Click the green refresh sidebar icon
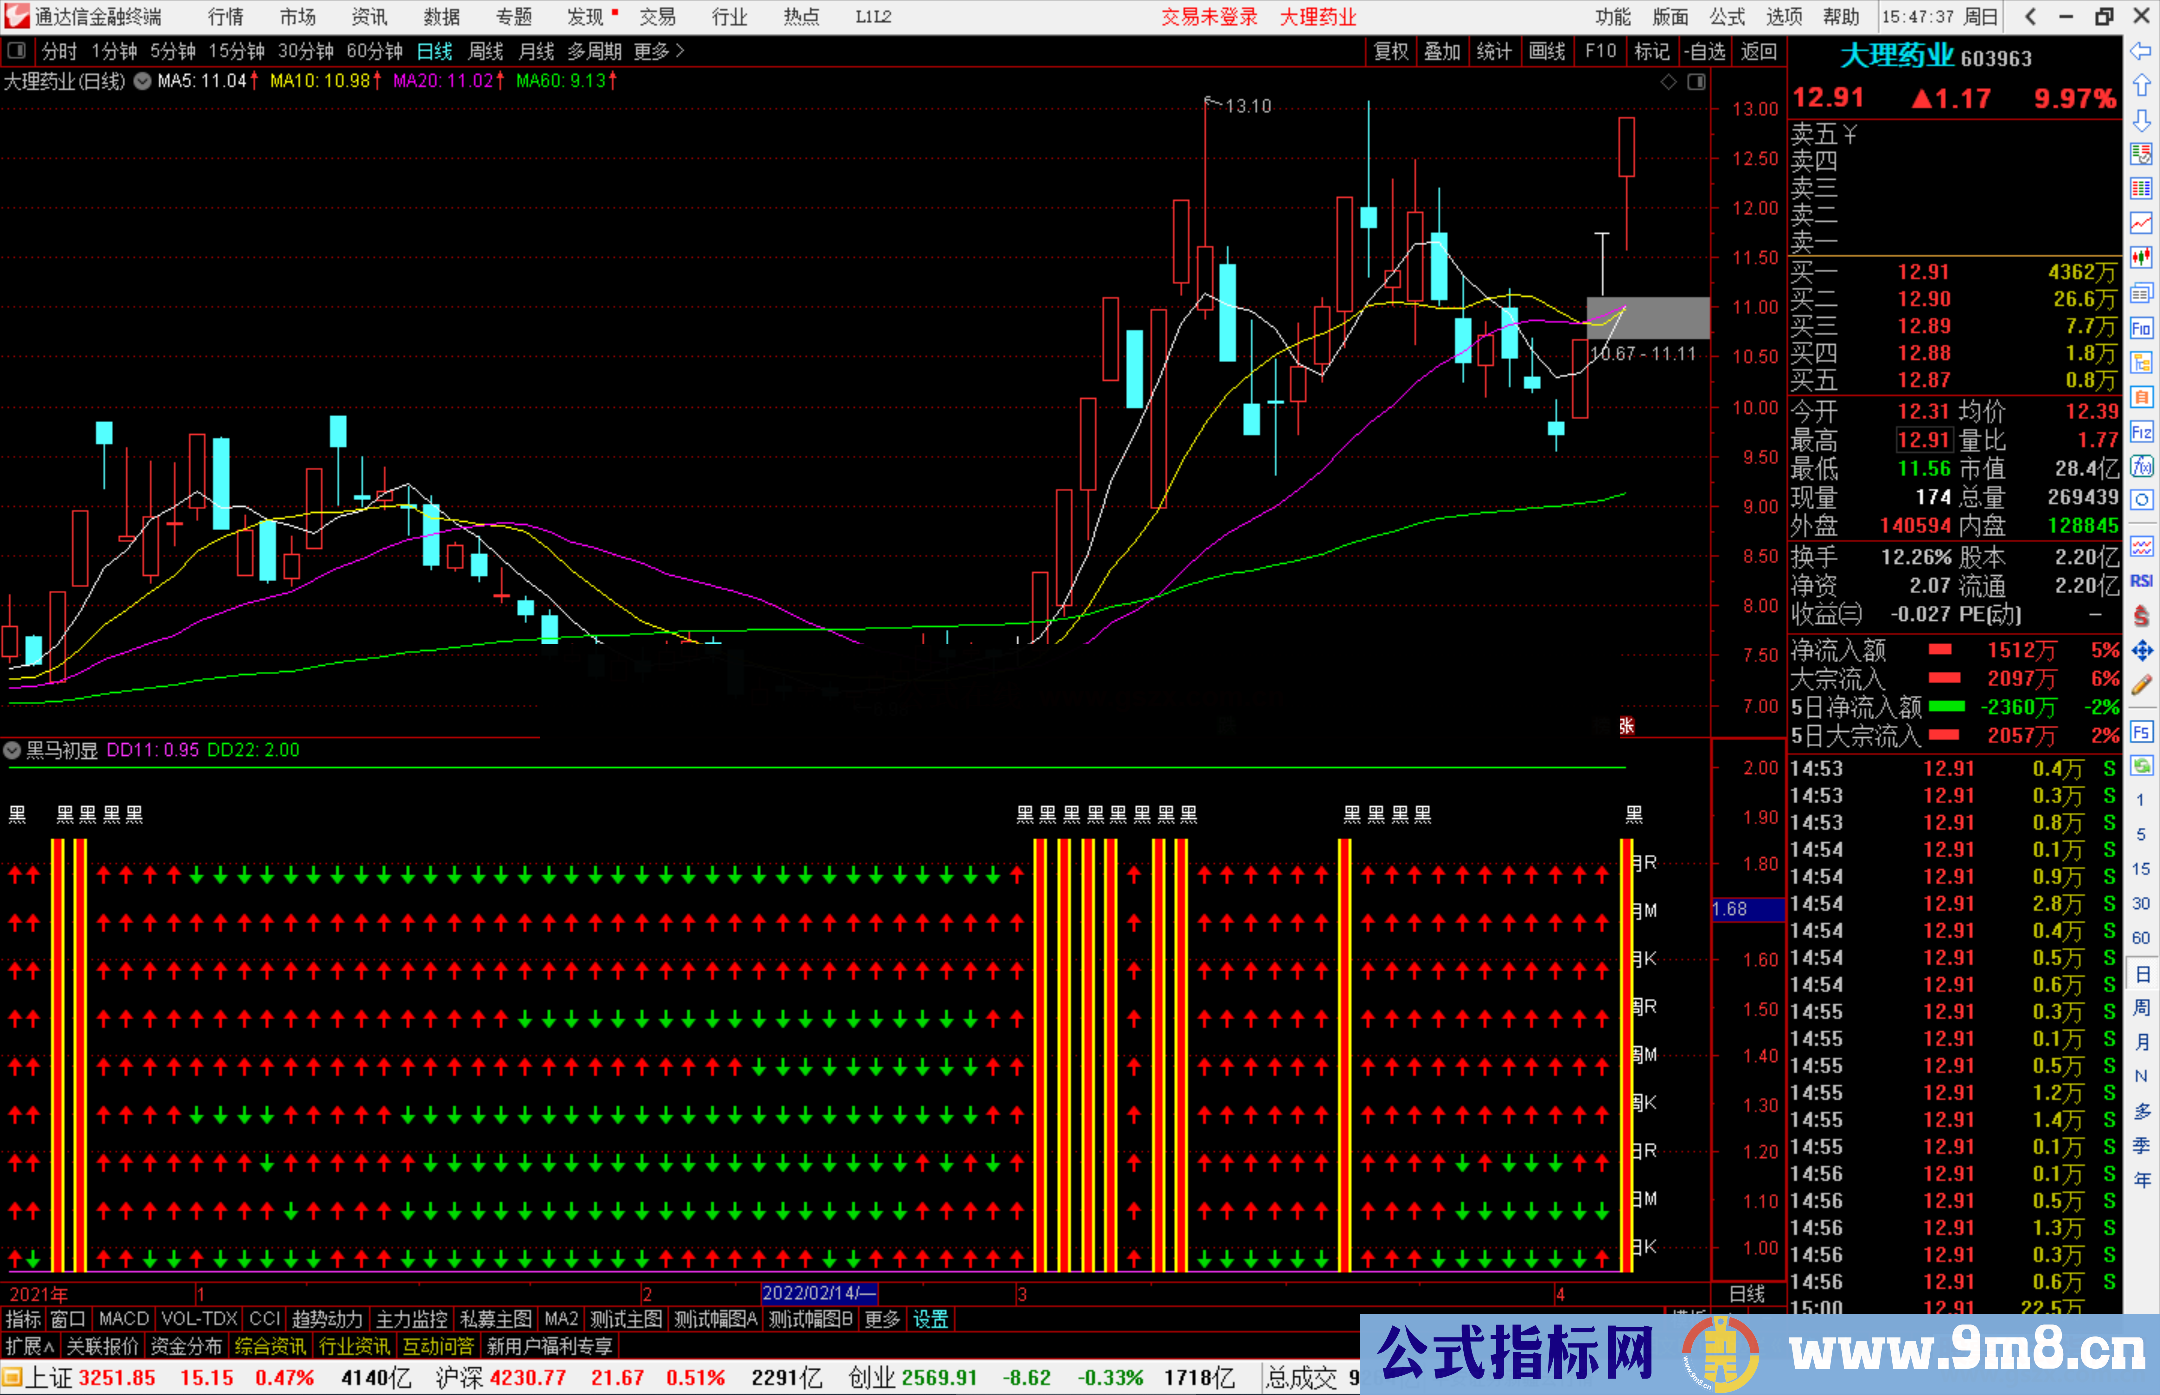This screenshot has width=2160, height=1395. pyautogui.click(x=2141, y=766)
